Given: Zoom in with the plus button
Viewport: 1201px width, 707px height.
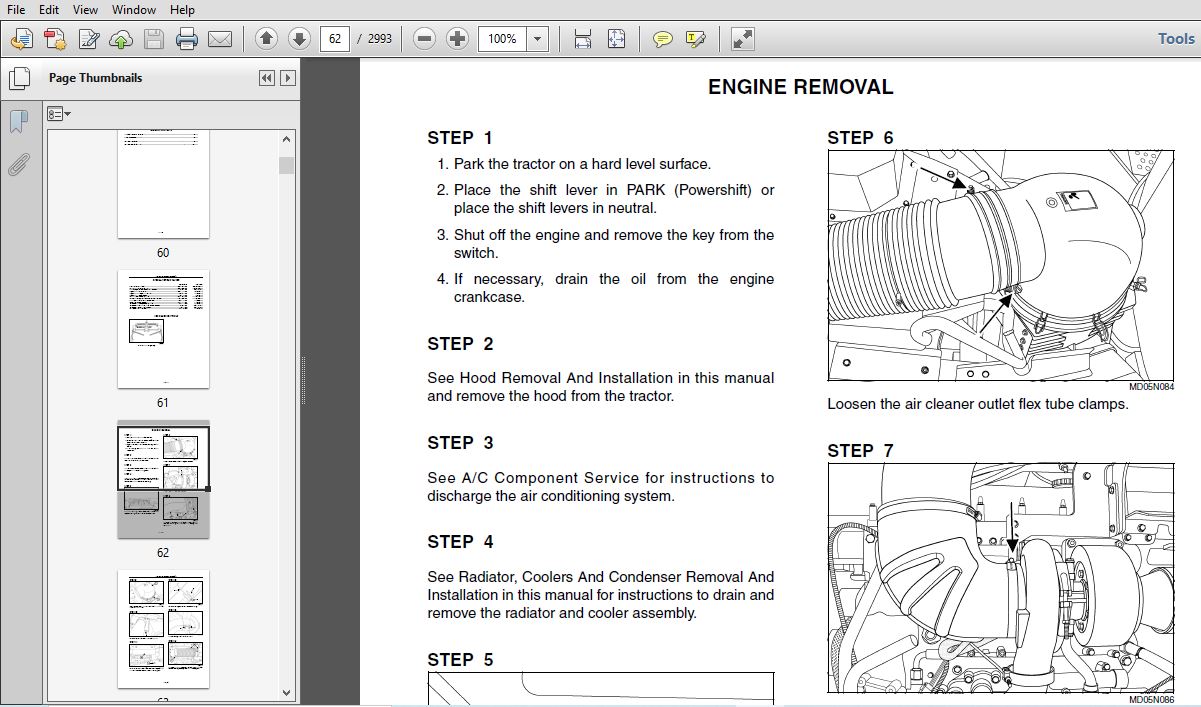Looking at the screenshot, I should click(457, 39).
